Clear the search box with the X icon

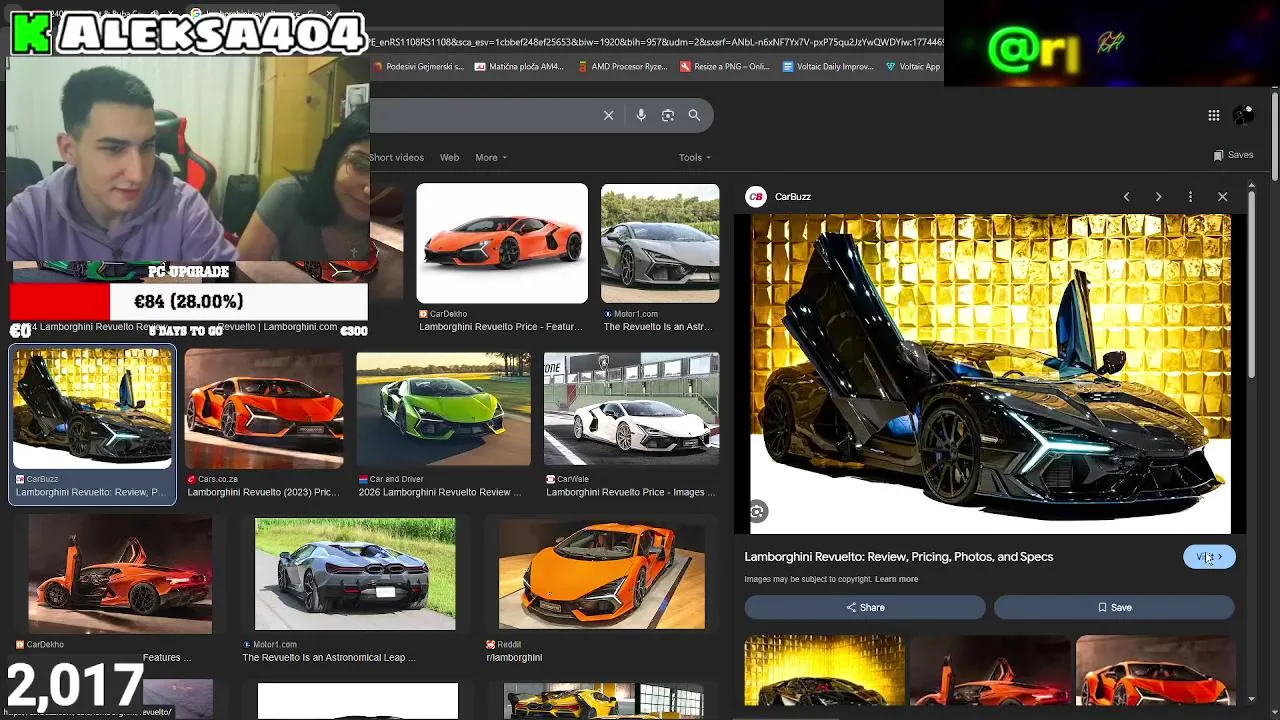[608, 115]
